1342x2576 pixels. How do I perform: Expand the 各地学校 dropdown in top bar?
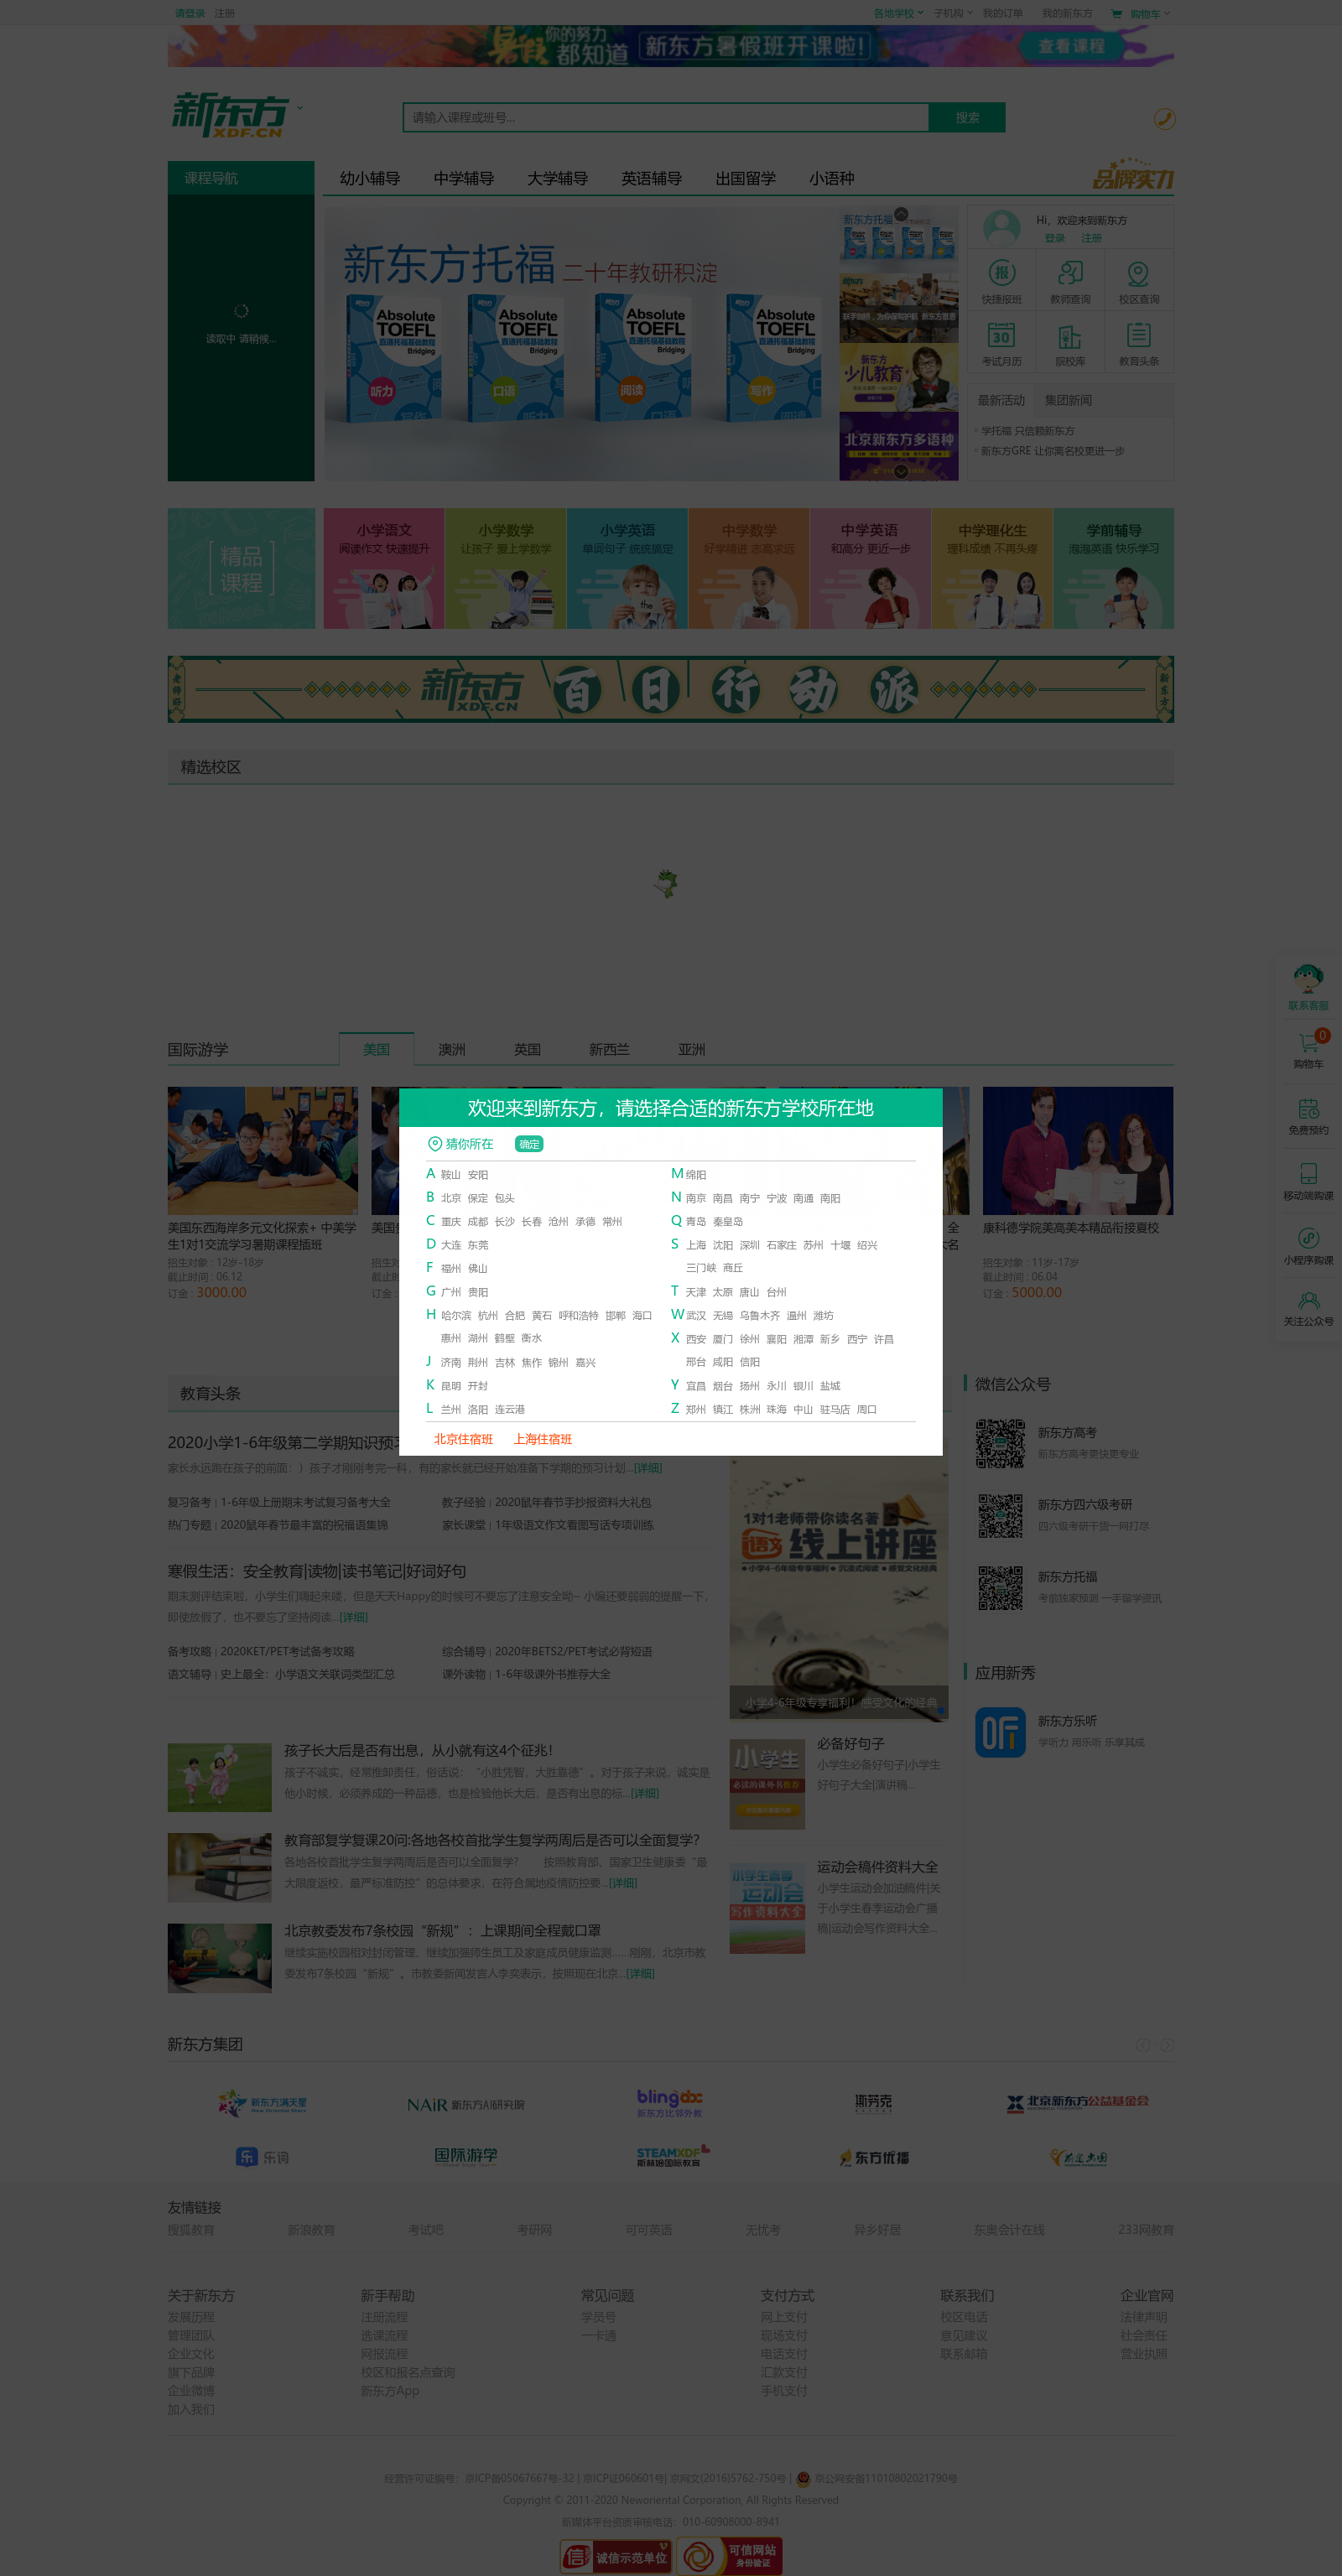898,13
